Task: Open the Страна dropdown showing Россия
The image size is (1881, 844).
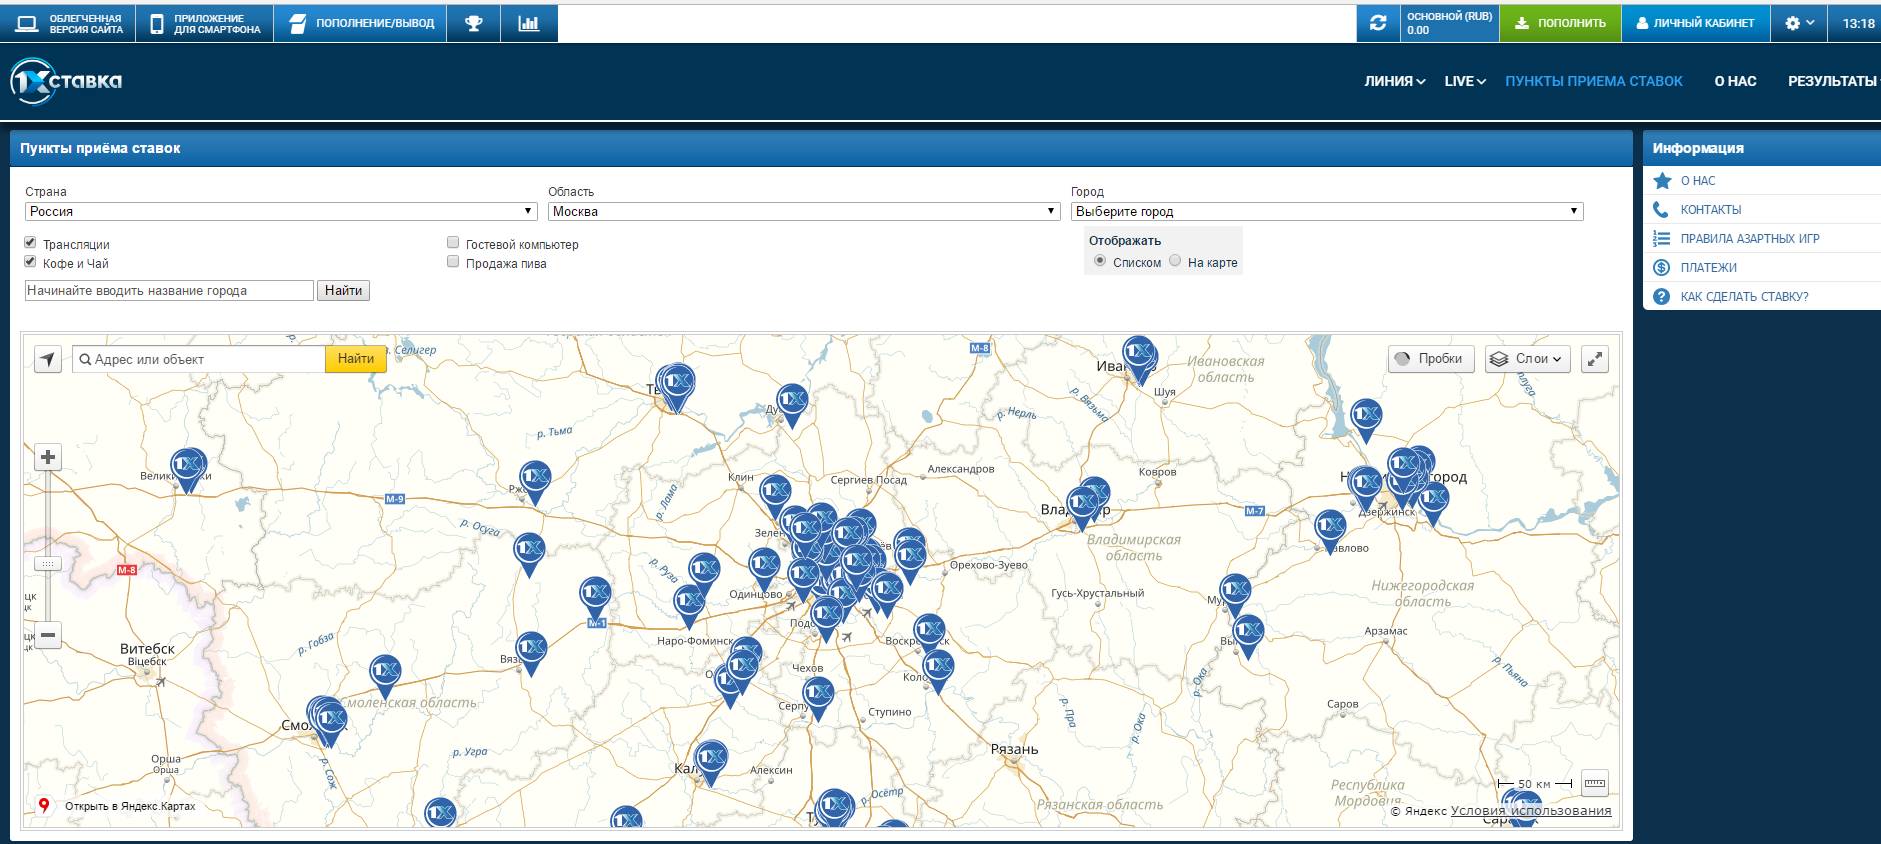Action: [x=282, y=211]
